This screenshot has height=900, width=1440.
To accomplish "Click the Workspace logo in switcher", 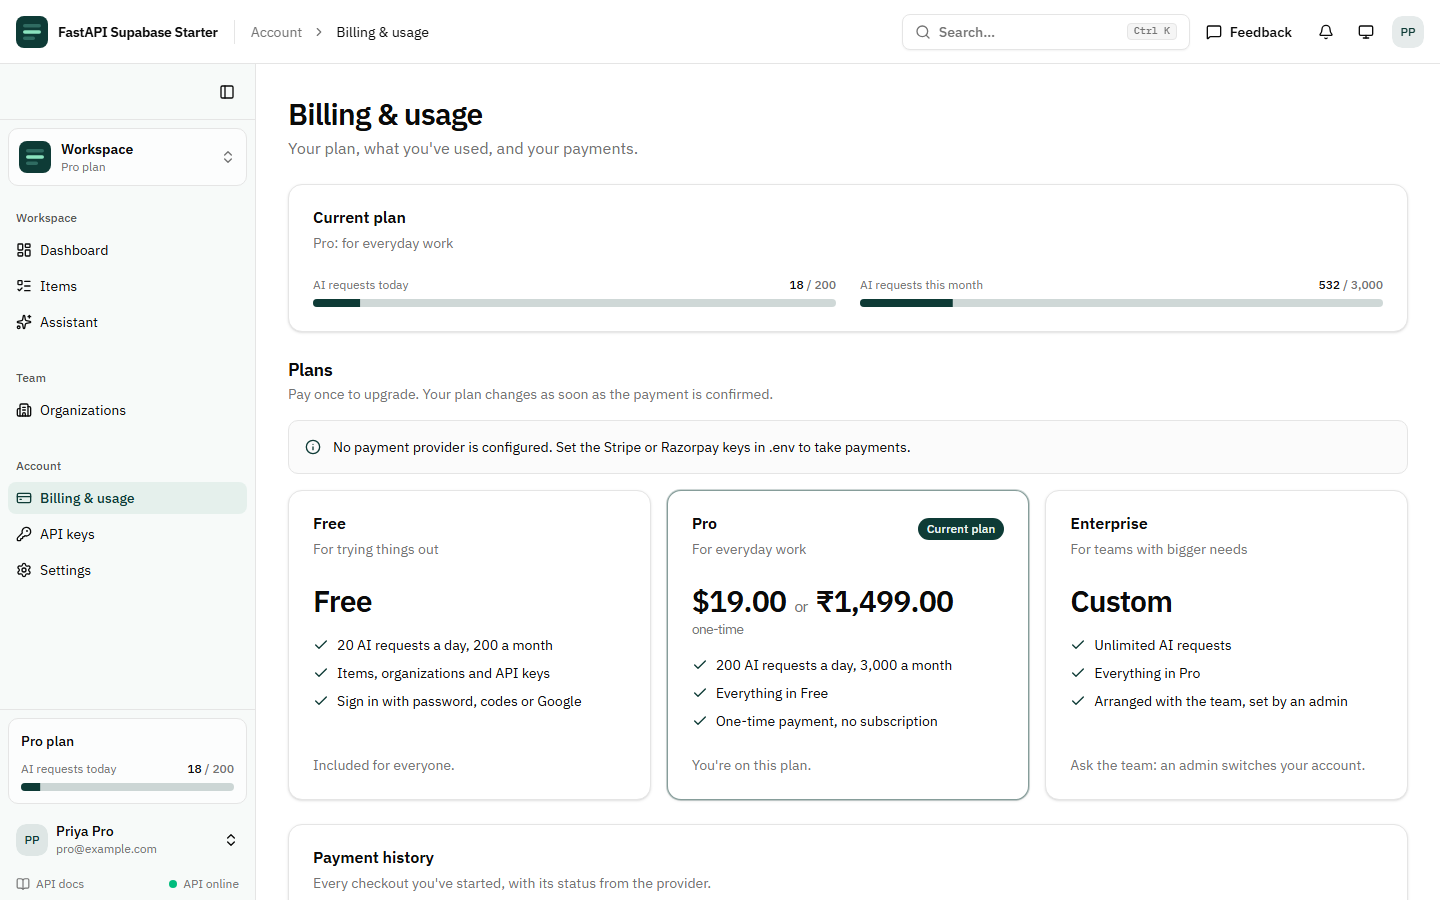I will tap(35, 157).
